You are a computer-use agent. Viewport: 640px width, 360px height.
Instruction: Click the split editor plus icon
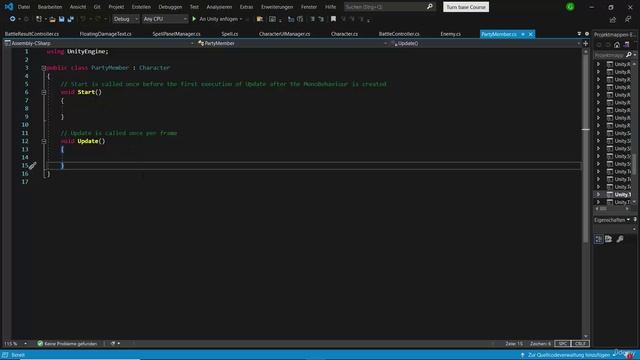tap(585, 43)
